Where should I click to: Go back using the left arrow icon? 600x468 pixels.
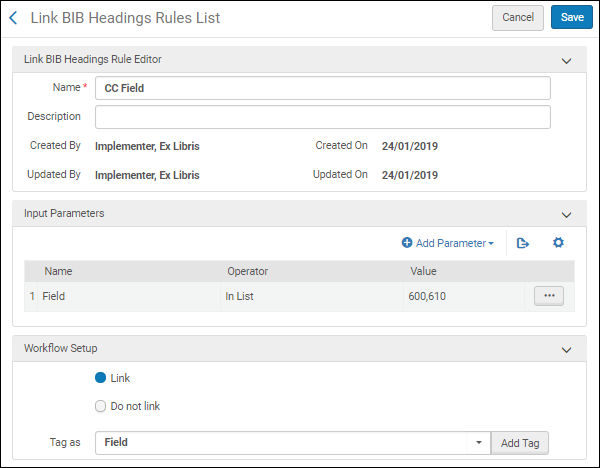point(13,18)
